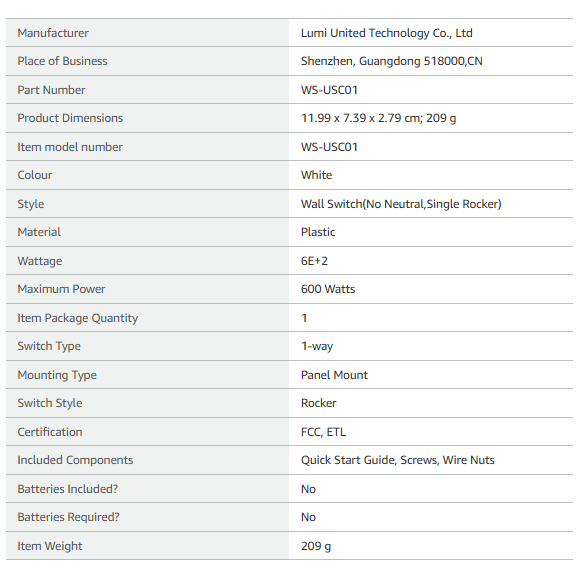Viewport: 583px width, 582px height.
Task: Click the Mounting Type value Panel Mount
Action: pos(334,375)
